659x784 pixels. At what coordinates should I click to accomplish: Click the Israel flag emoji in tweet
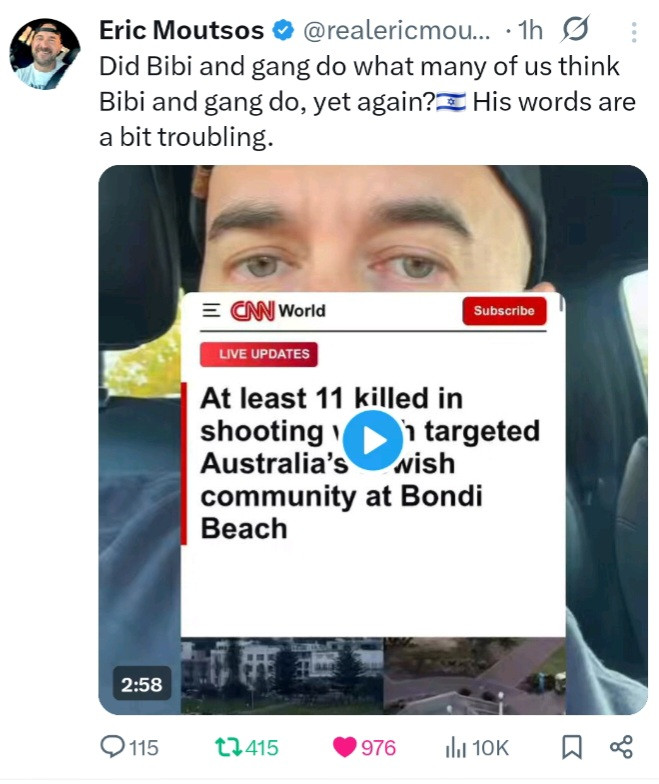tap(451, 102)
